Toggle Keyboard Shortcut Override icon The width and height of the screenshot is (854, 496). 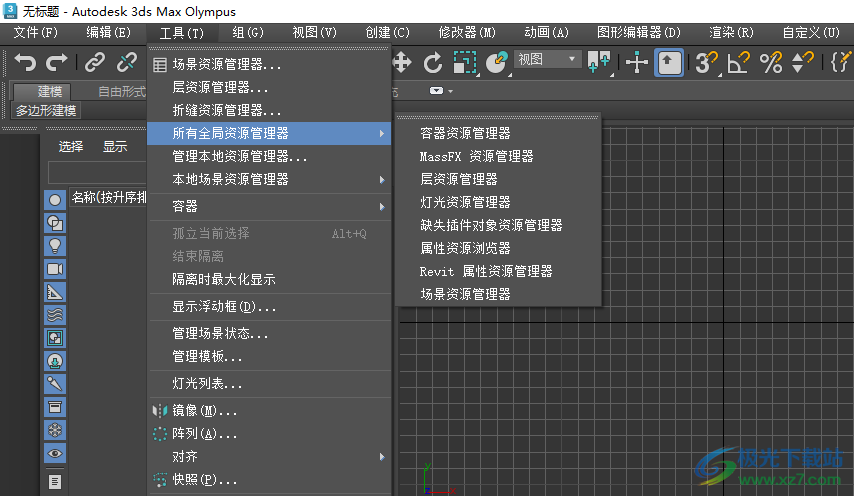tap(669, 63)
